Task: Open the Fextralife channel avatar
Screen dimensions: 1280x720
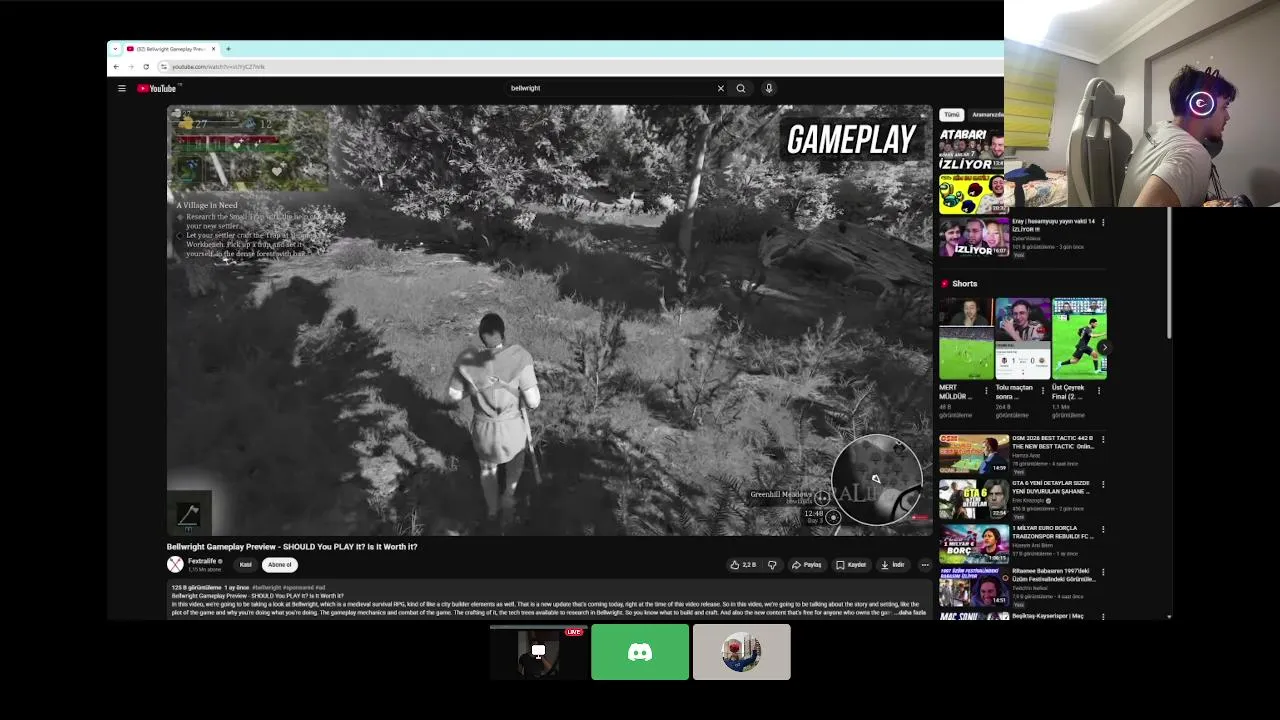Action: [x=175, y=565]
